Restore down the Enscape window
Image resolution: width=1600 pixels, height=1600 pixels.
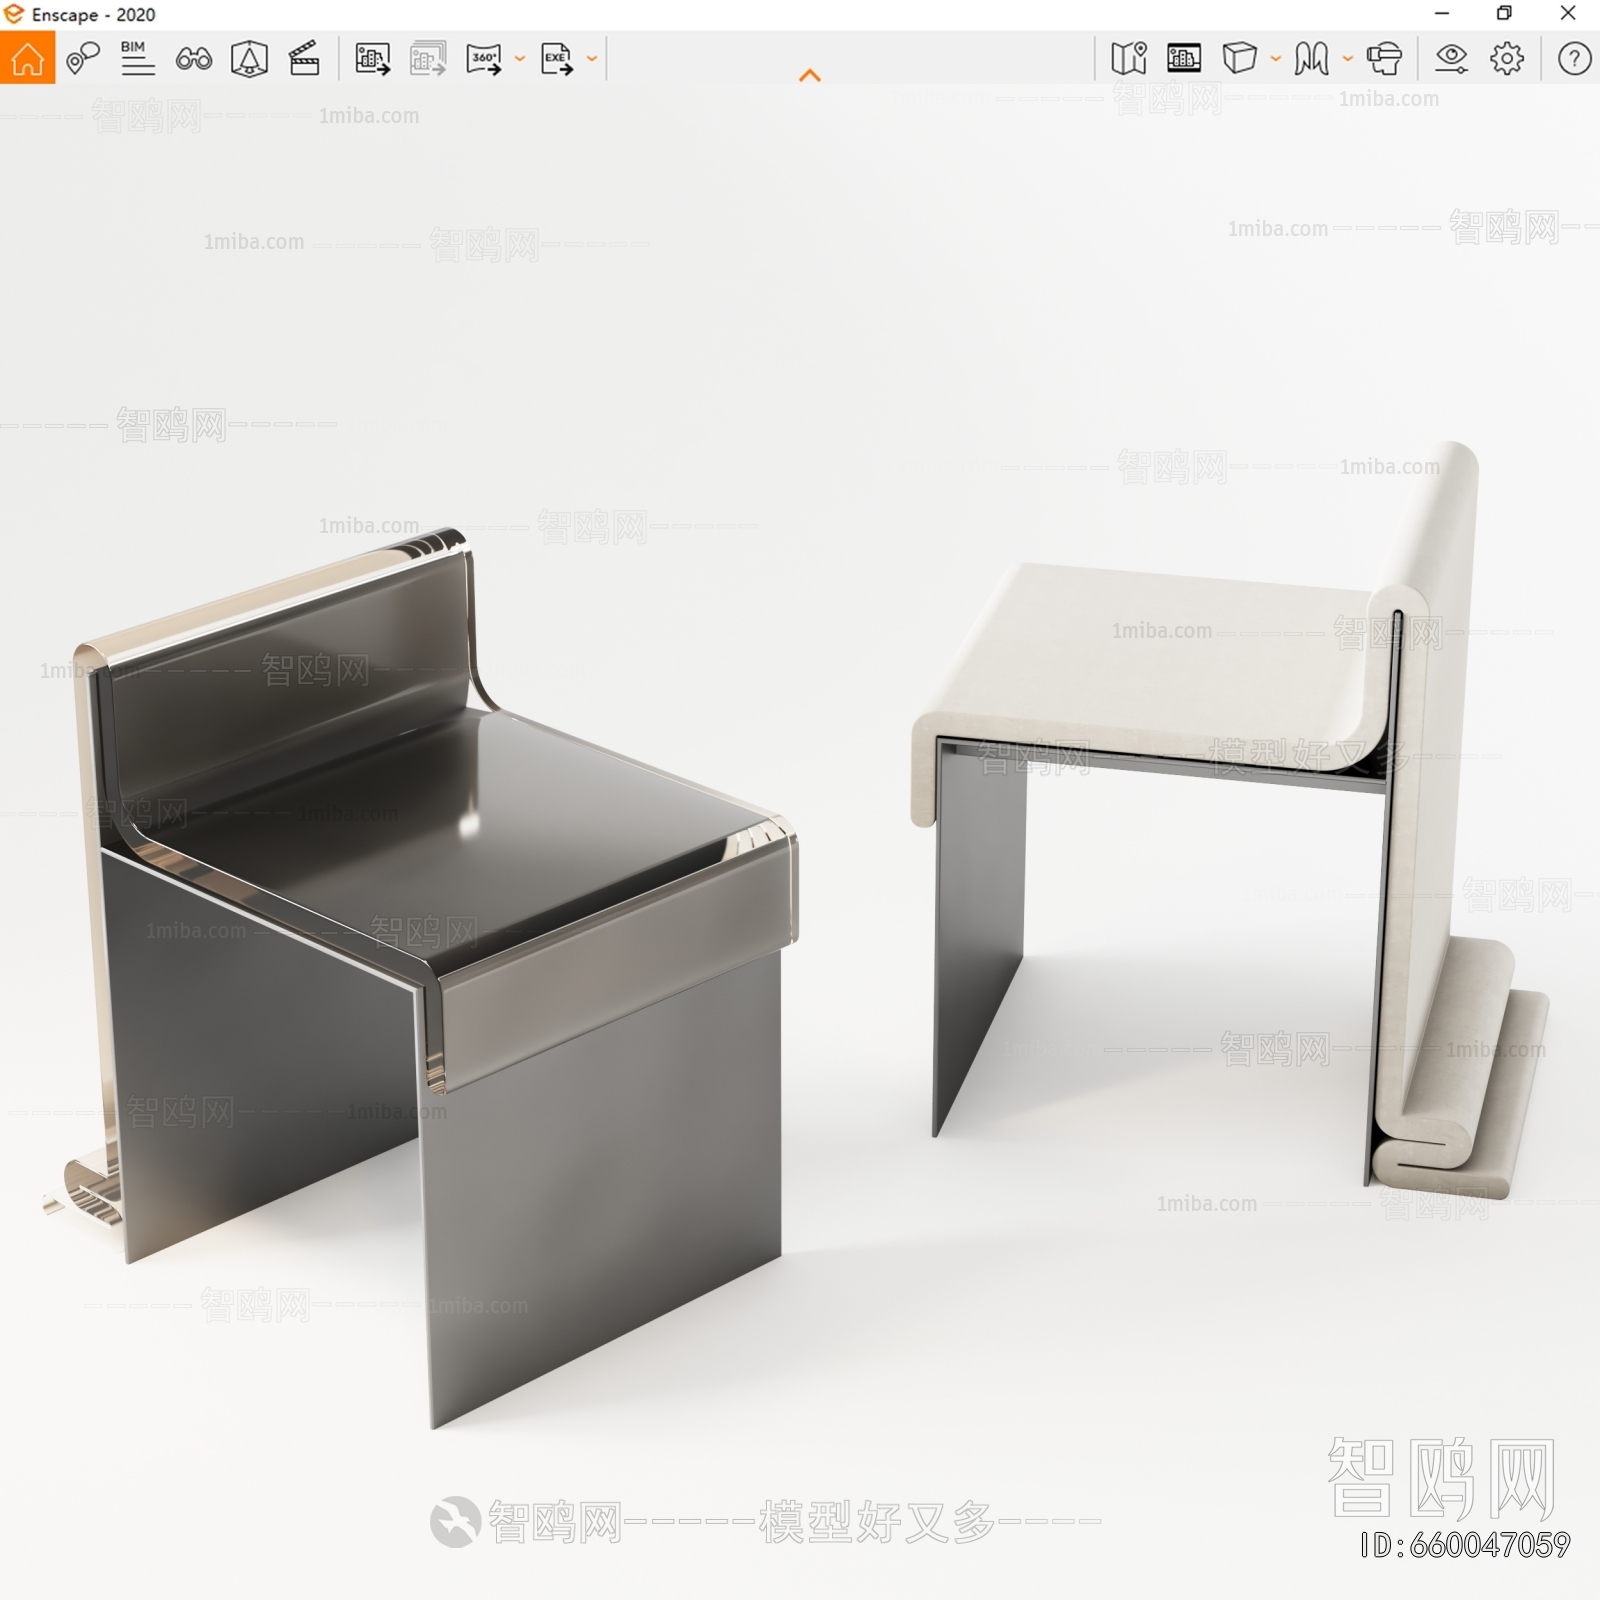click(1504, 13)
